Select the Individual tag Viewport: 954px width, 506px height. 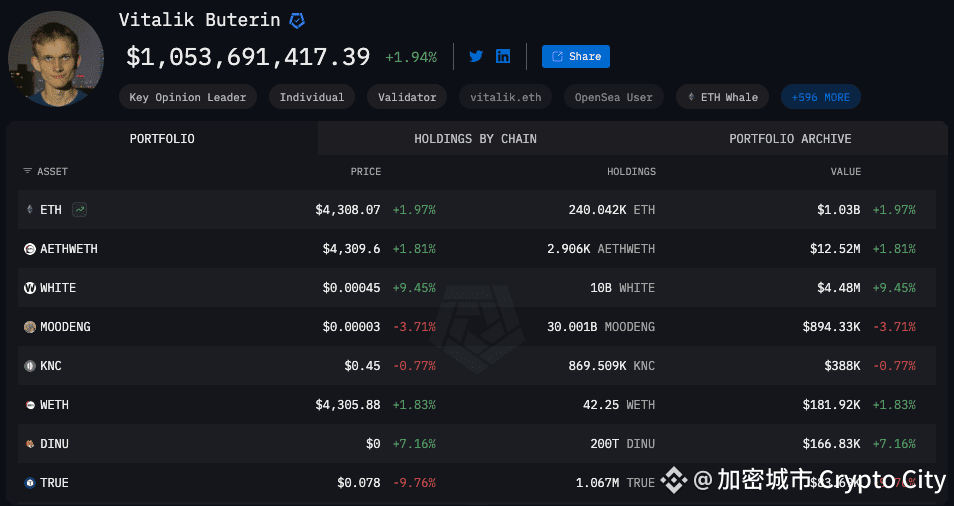[312, 97]
